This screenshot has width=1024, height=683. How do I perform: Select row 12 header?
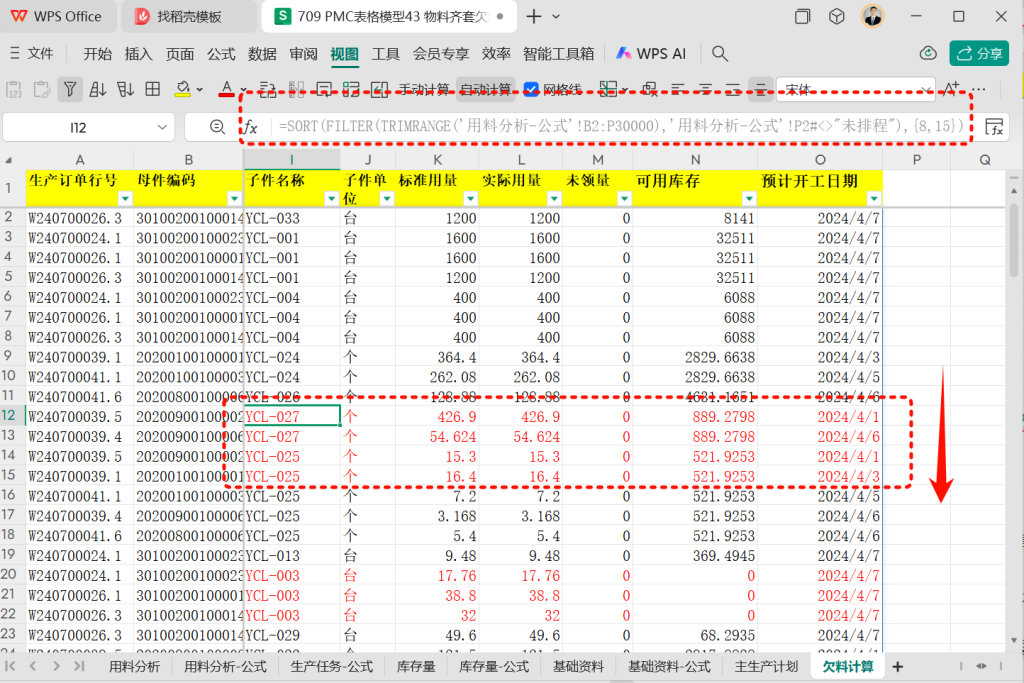click(8, 416)
